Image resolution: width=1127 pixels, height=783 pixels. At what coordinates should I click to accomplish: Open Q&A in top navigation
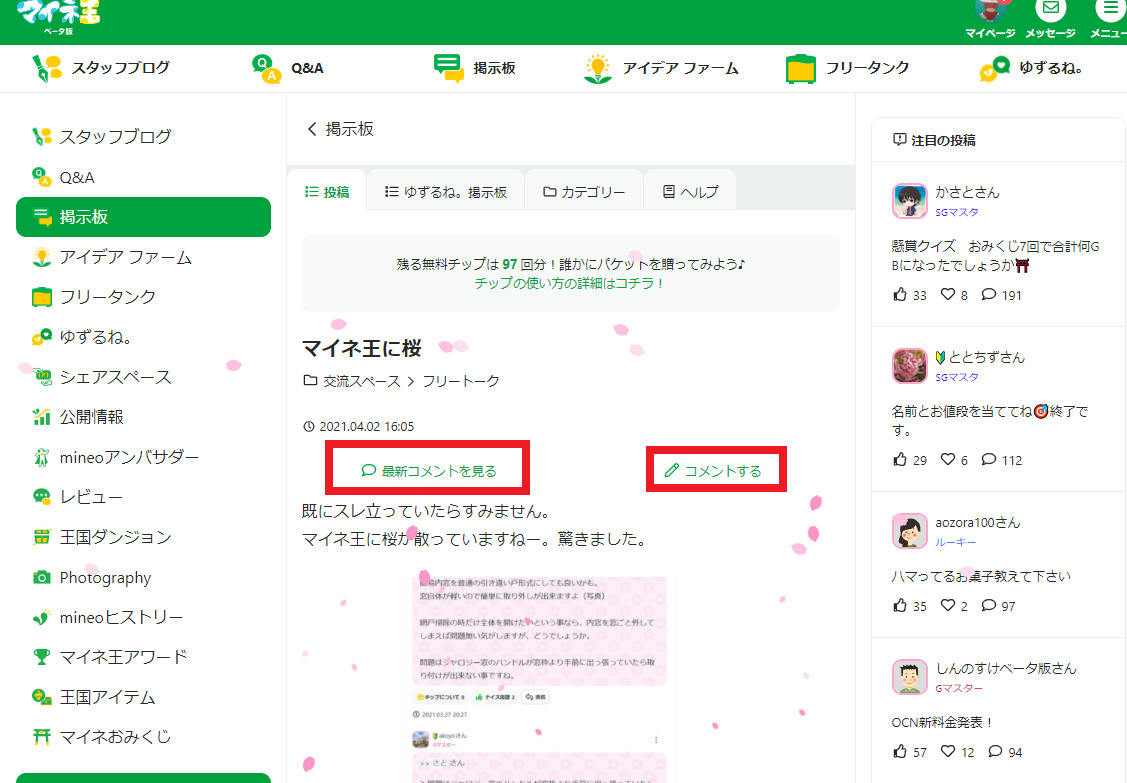tap(288, 68)
